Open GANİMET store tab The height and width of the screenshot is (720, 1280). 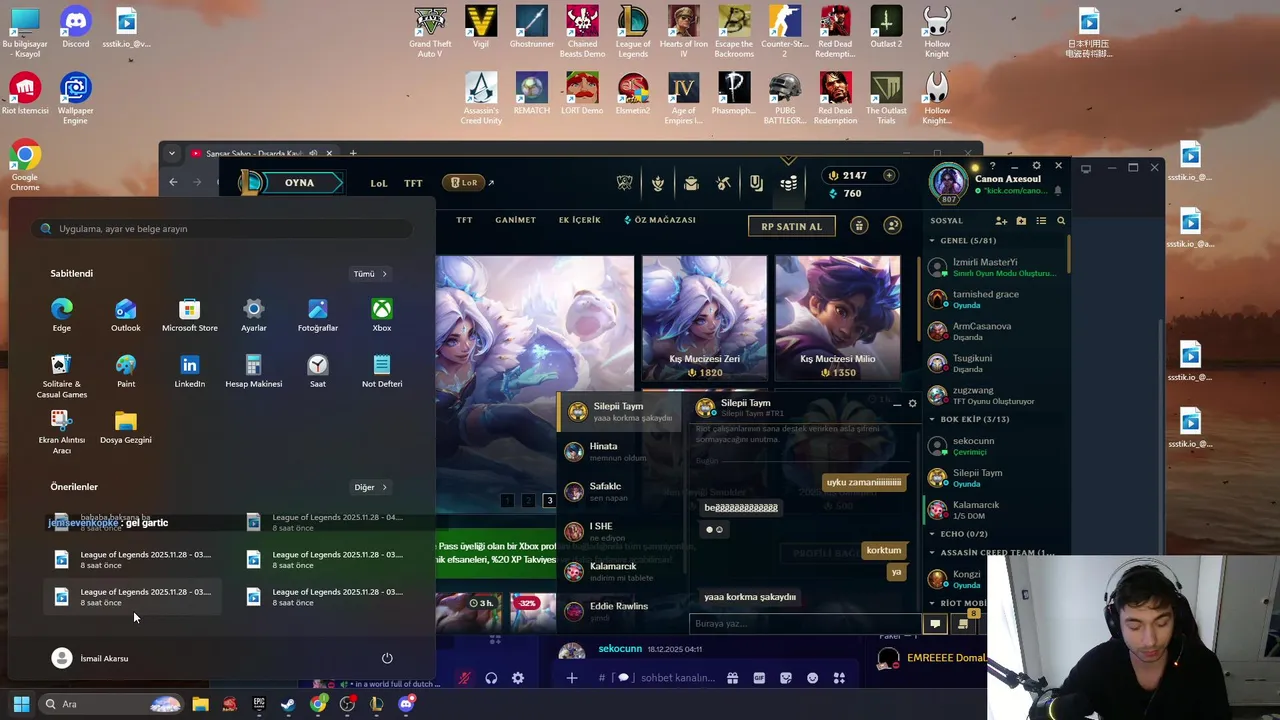515,220
